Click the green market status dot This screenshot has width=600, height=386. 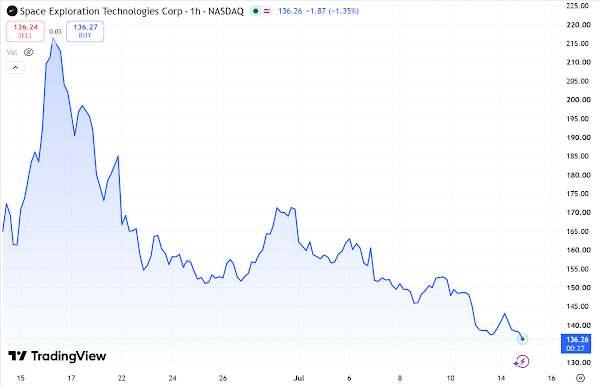coord(255,11)
